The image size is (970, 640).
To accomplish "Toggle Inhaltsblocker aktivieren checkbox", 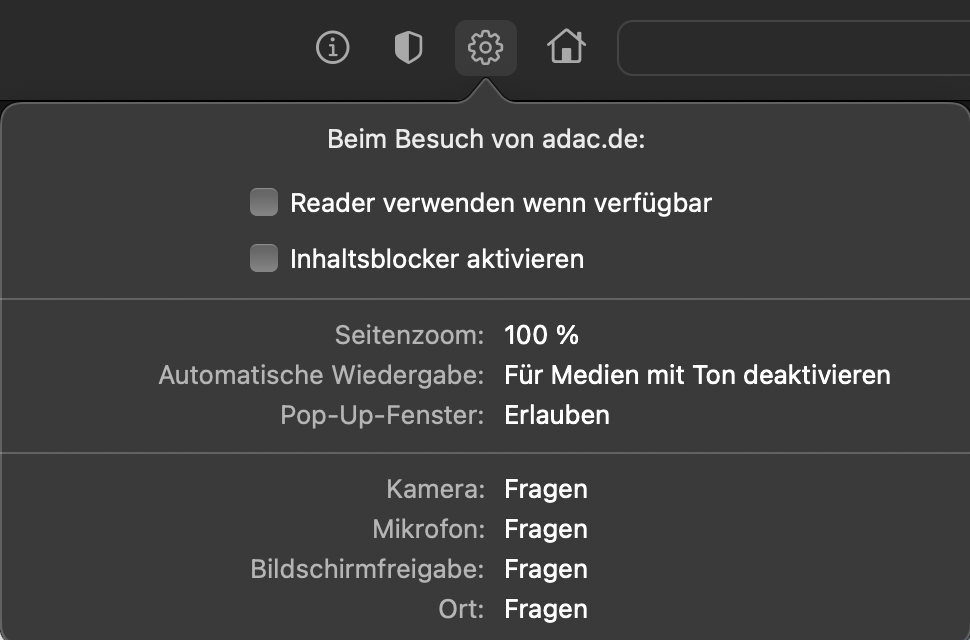I will click(x=264, y=259).
